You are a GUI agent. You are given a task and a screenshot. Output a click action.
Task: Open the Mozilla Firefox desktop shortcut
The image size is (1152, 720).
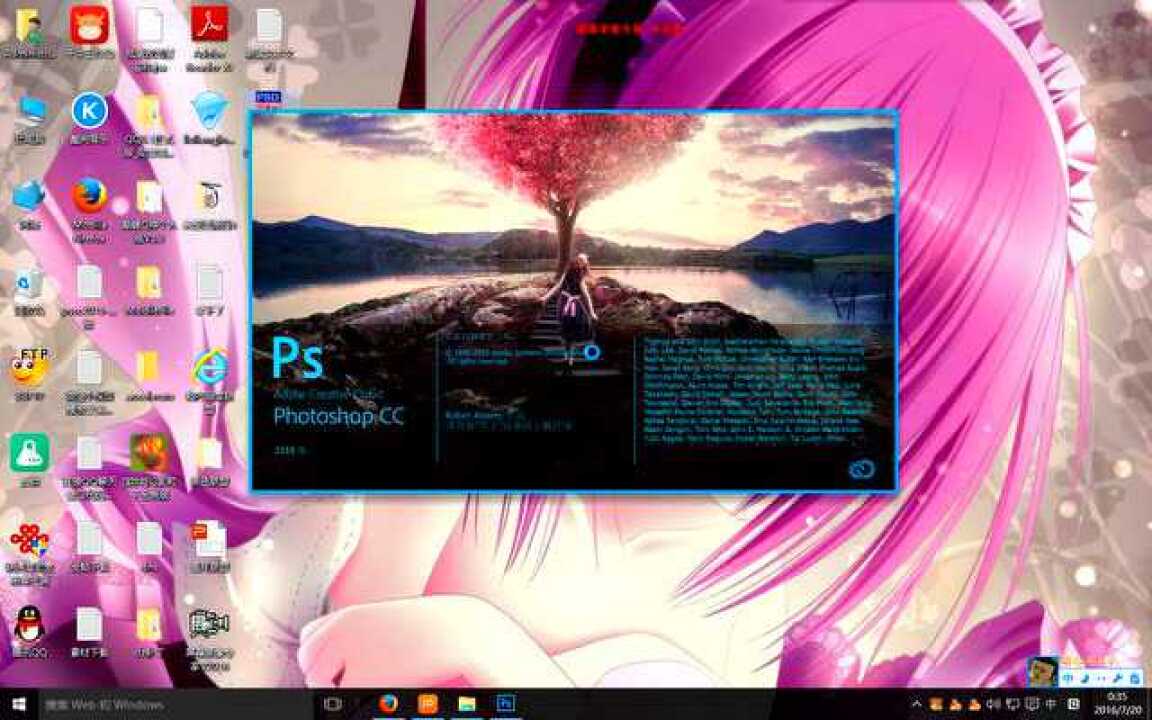coord(90,195)
